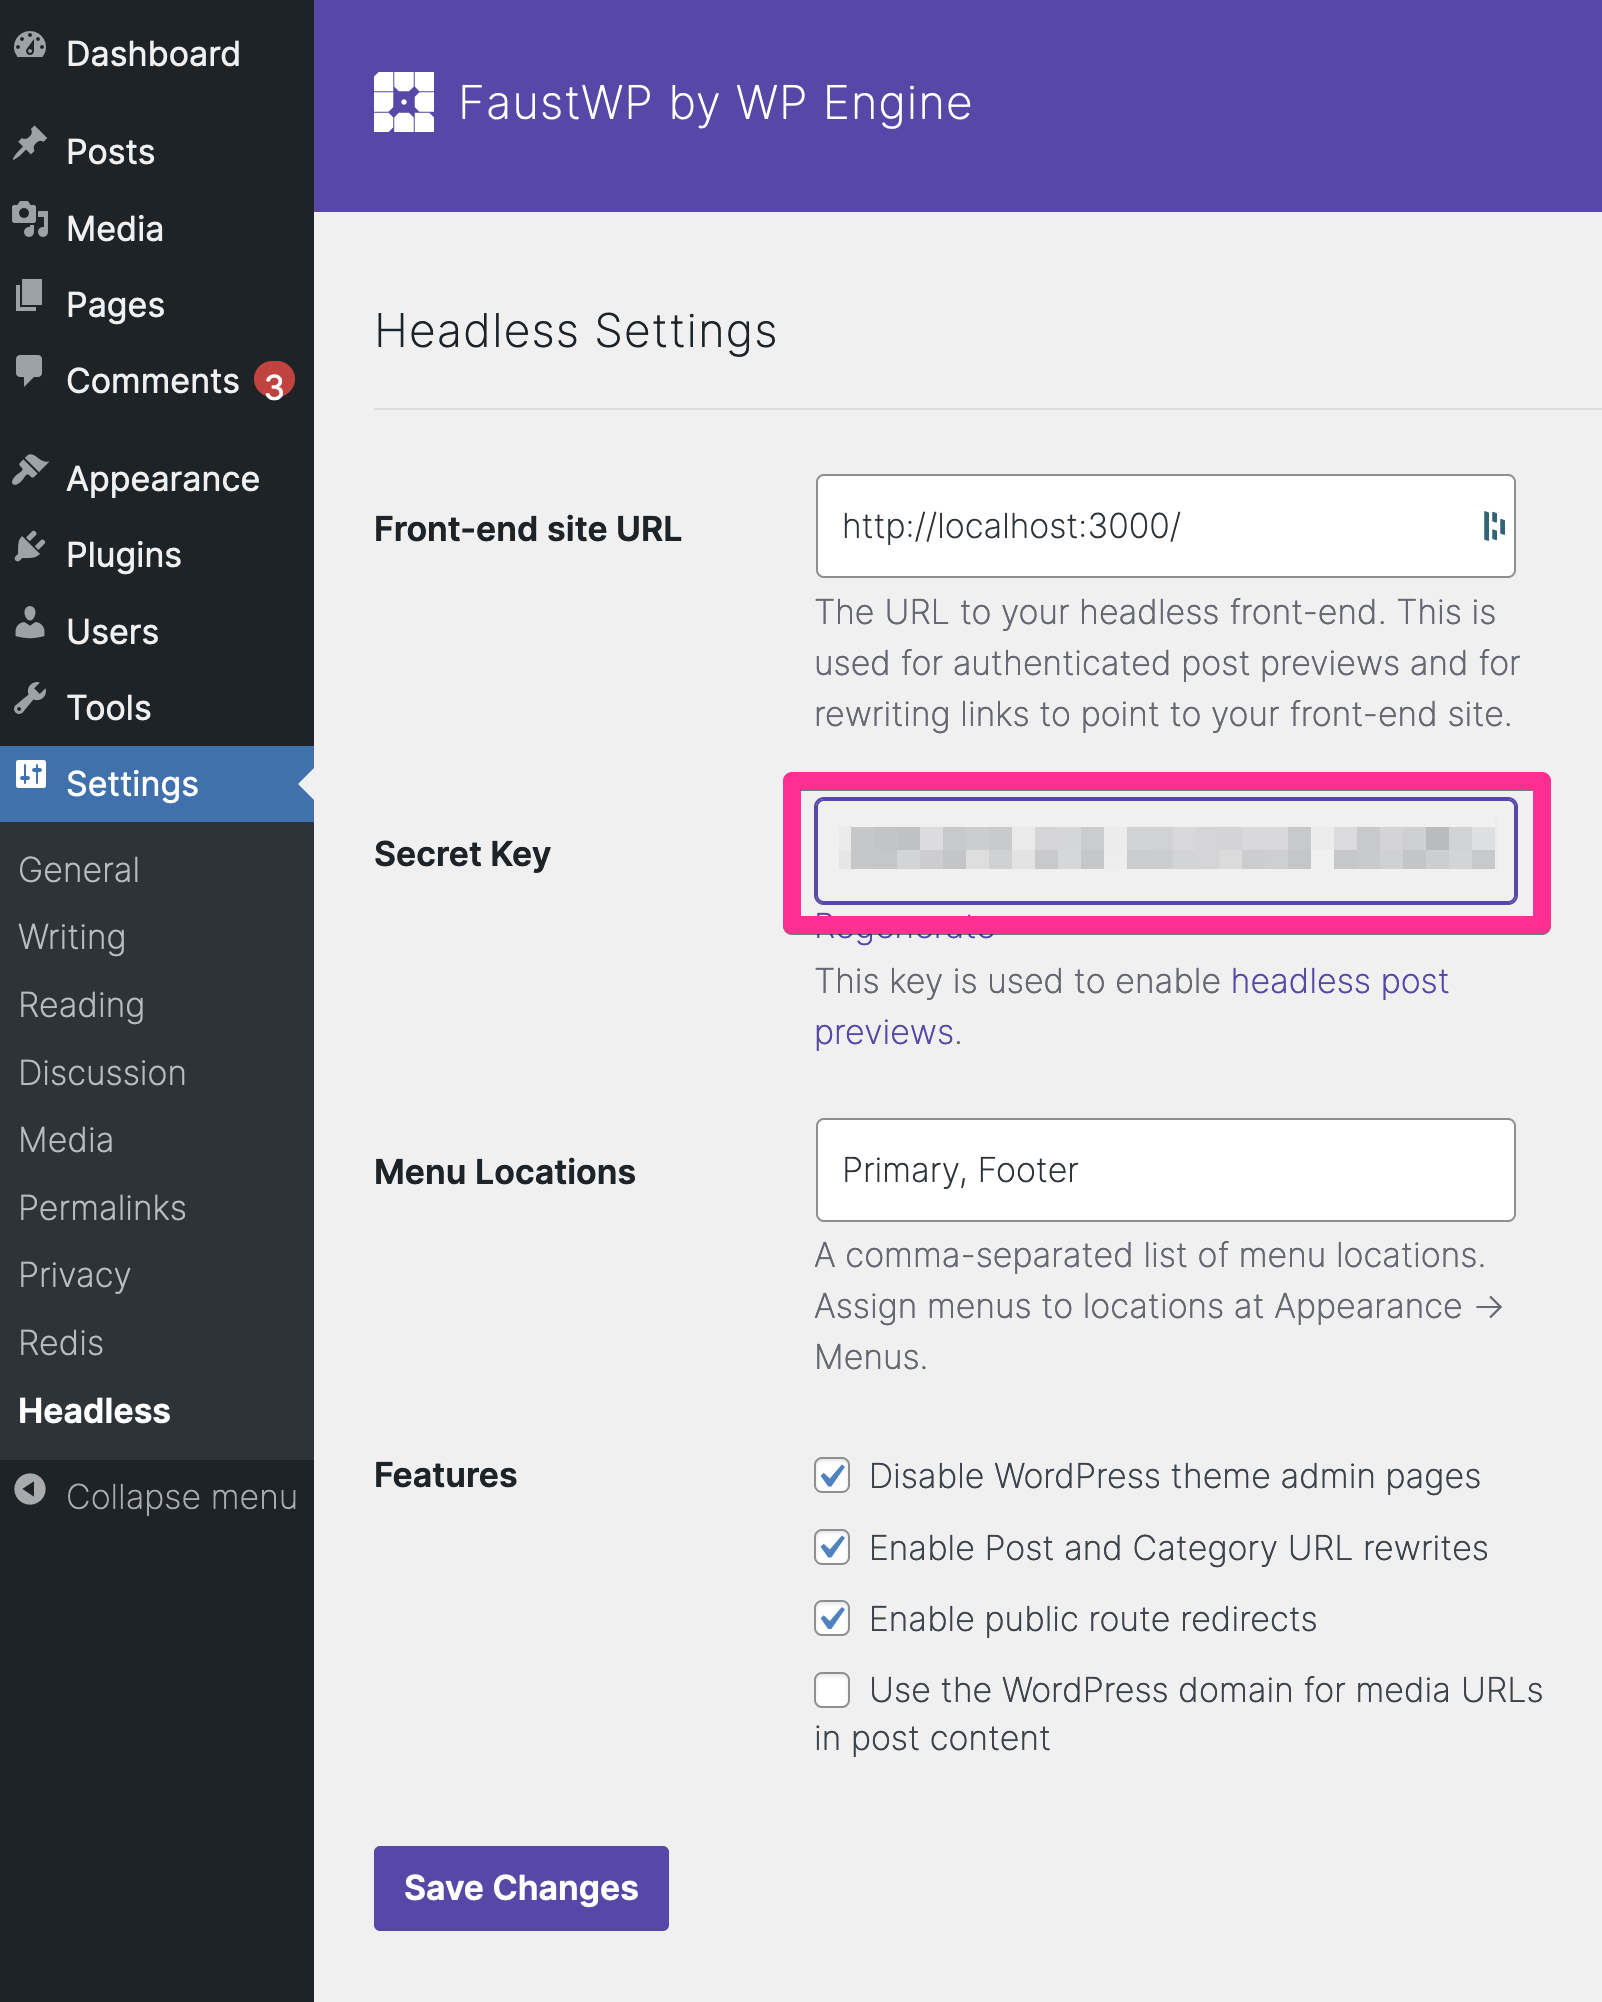Toggle Enable public route redirects checkbox
Image resolution: width=1602 pixels, height=2002 pixels.
pos(832,1618)
